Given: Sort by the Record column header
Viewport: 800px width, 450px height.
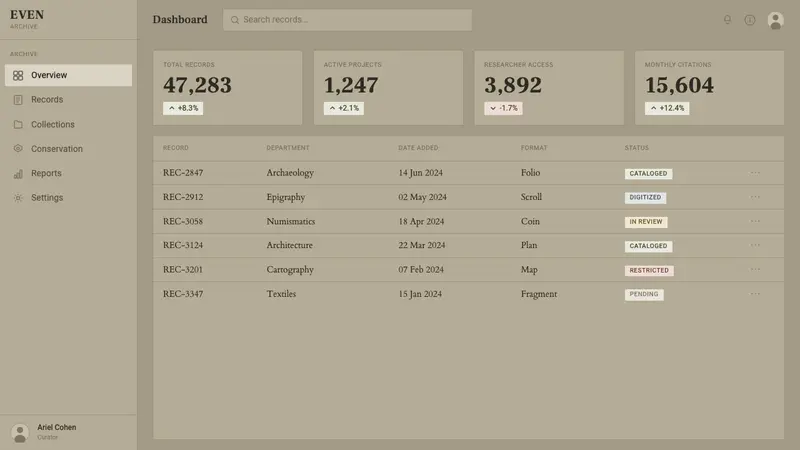Looking at the screenshot, I should coord(176,148).
